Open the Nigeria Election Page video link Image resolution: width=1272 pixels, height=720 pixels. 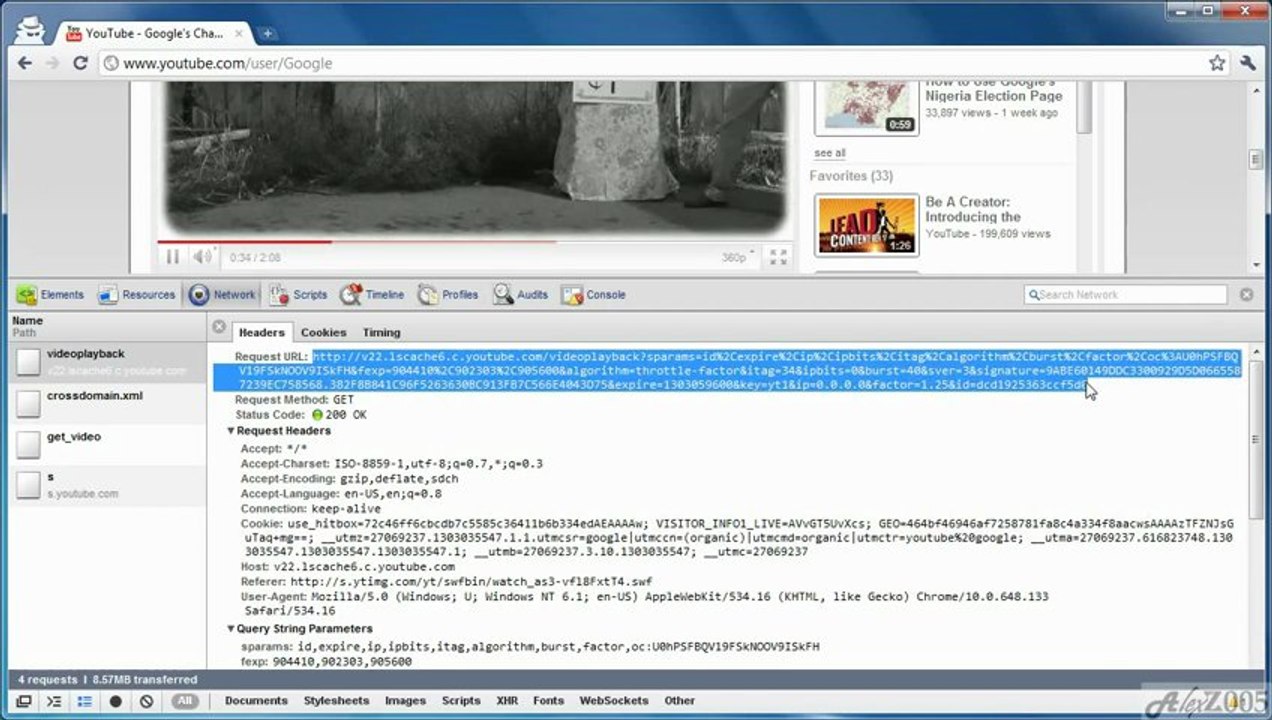(x=993, y=89)
